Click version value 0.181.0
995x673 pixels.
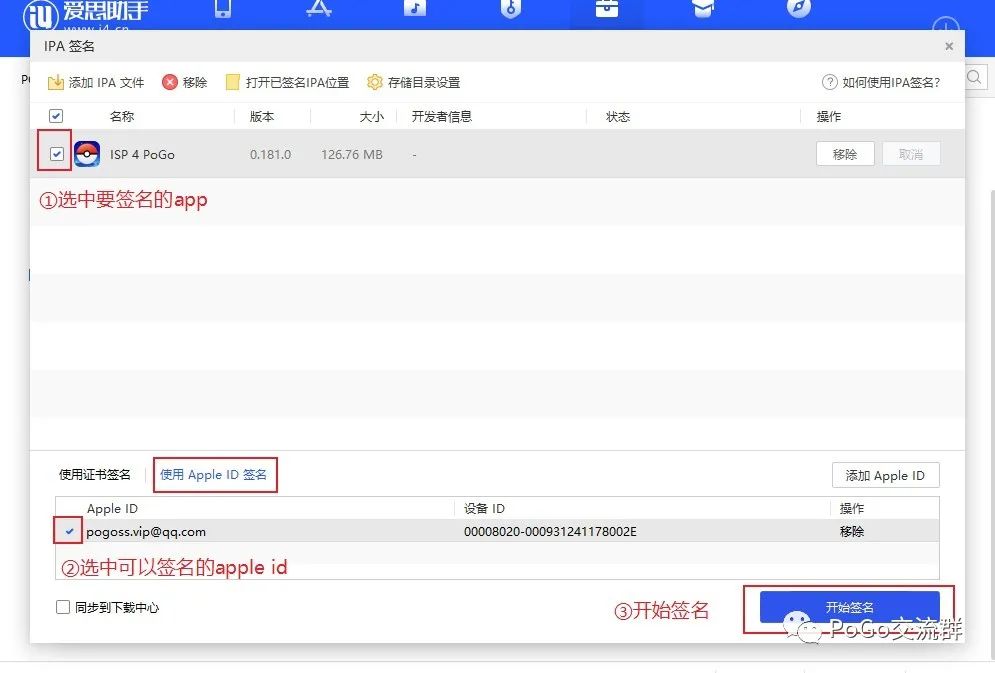270,155
